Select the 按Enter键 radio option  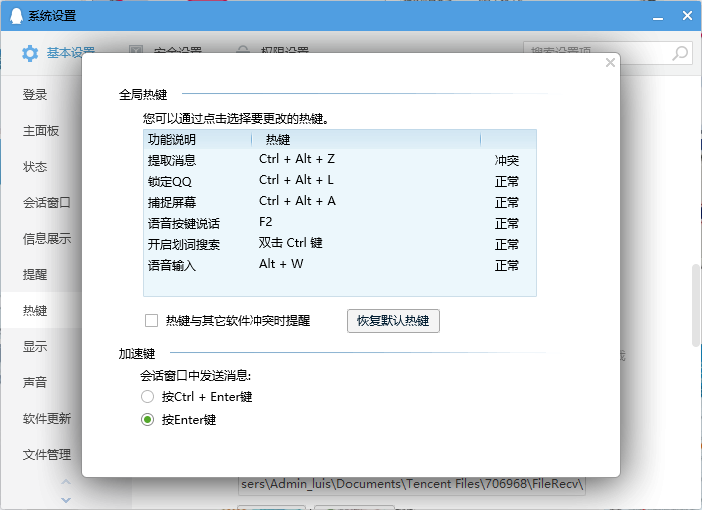(x=148, y=420)
